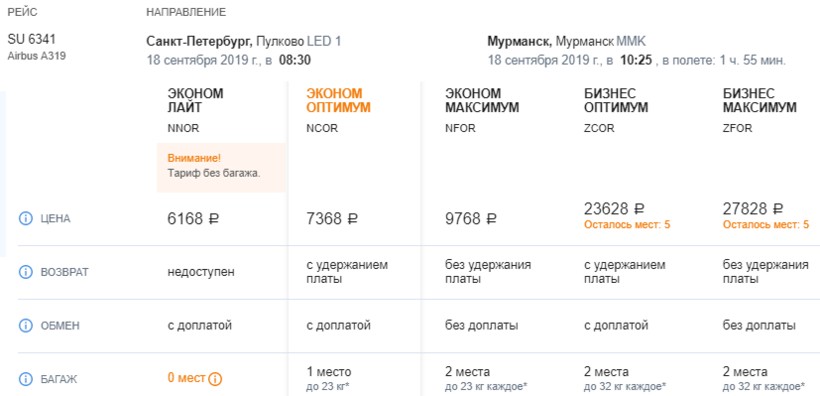Click the info icon beside ЦЕНА
This screenshot has width=820, height=396.
(x=26, y=219)
